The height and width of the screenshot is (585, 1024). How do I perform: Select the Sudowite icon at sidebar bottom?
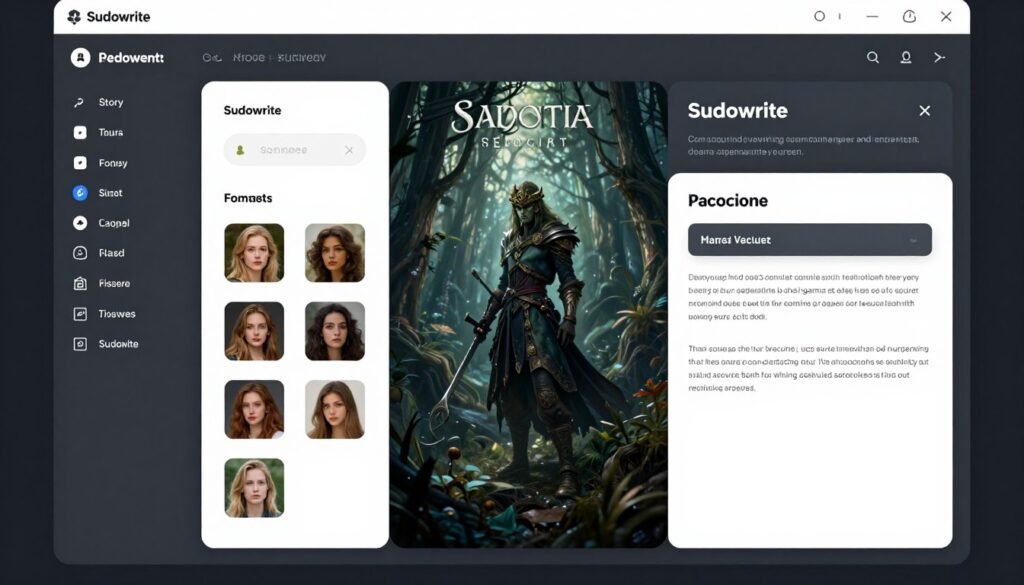tap(80, 343)
